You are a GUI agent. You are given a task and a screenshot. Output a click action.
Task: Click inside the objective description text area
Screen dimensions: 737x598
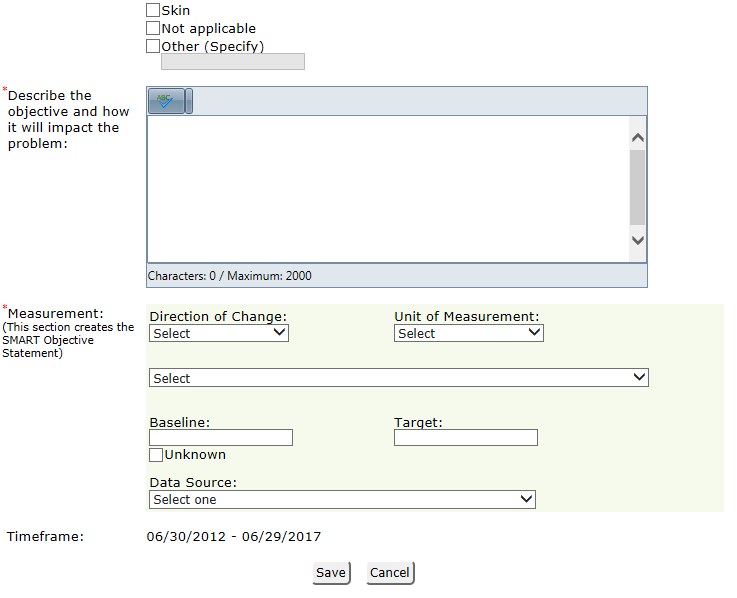[x=389, y=189]
